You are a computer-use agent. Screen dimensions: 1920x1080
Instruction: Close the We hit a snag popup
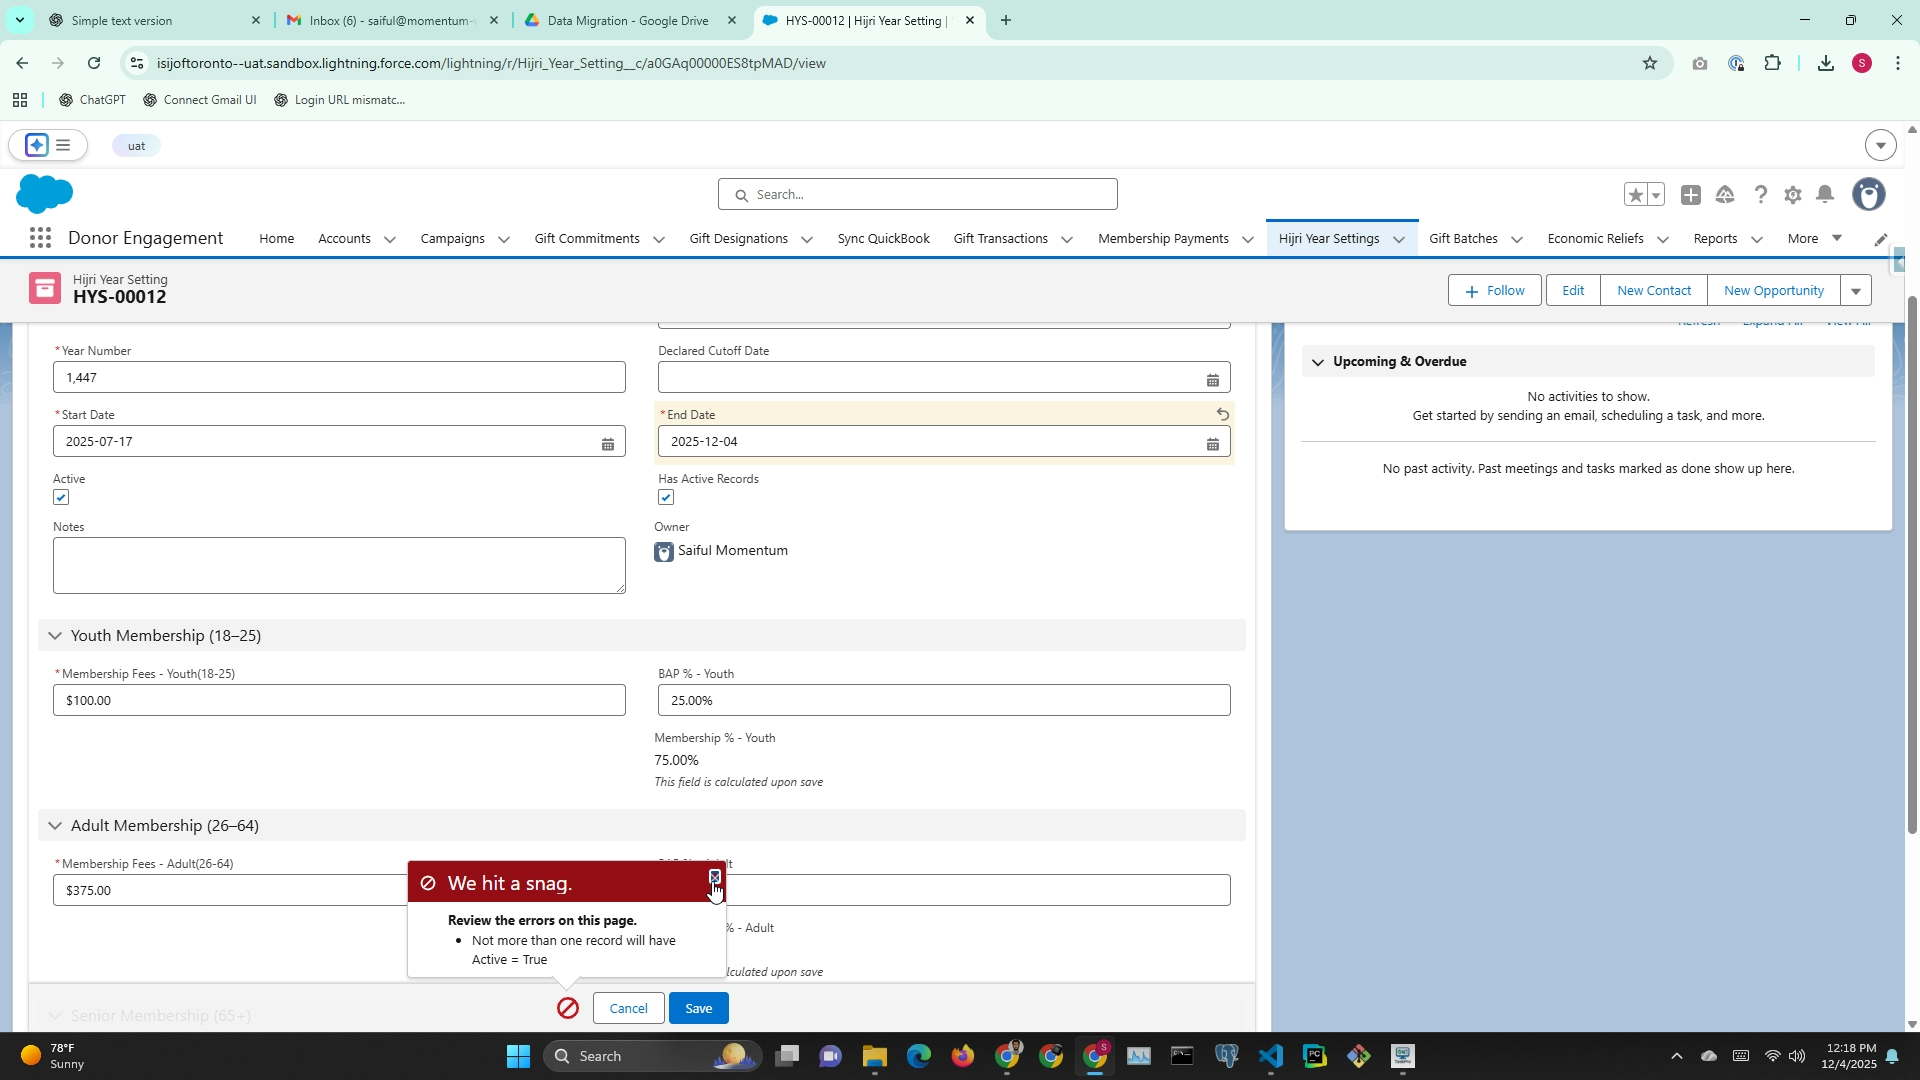[714, 877]
